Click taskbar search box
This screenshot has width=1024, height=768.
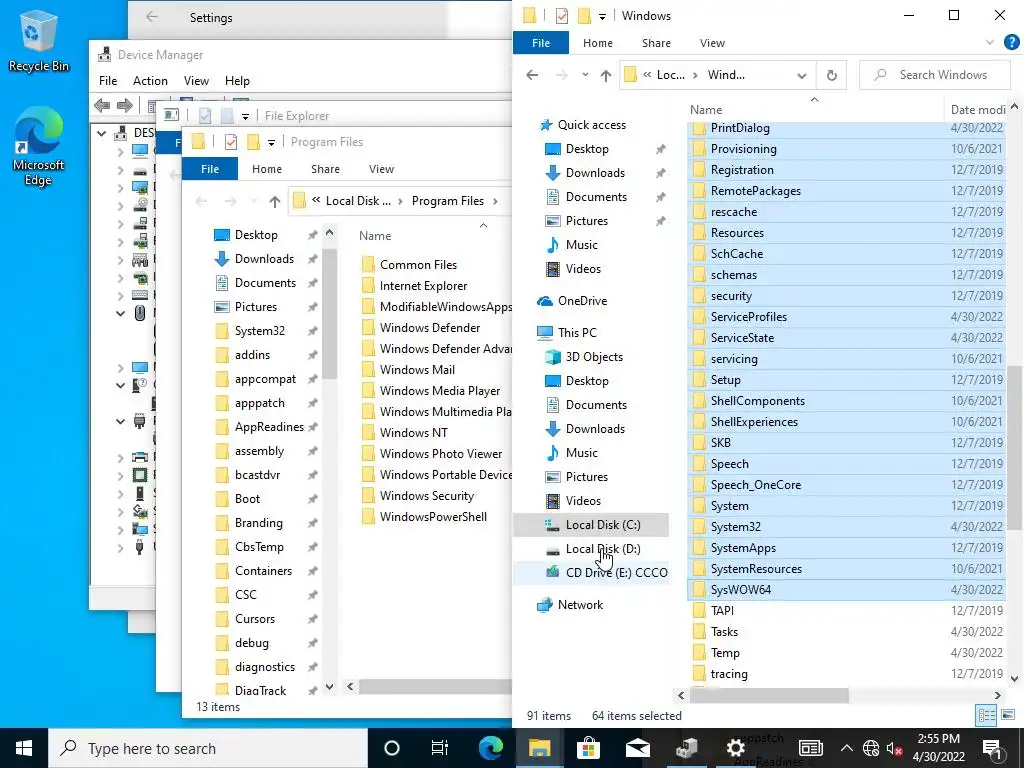click(208, 748)
